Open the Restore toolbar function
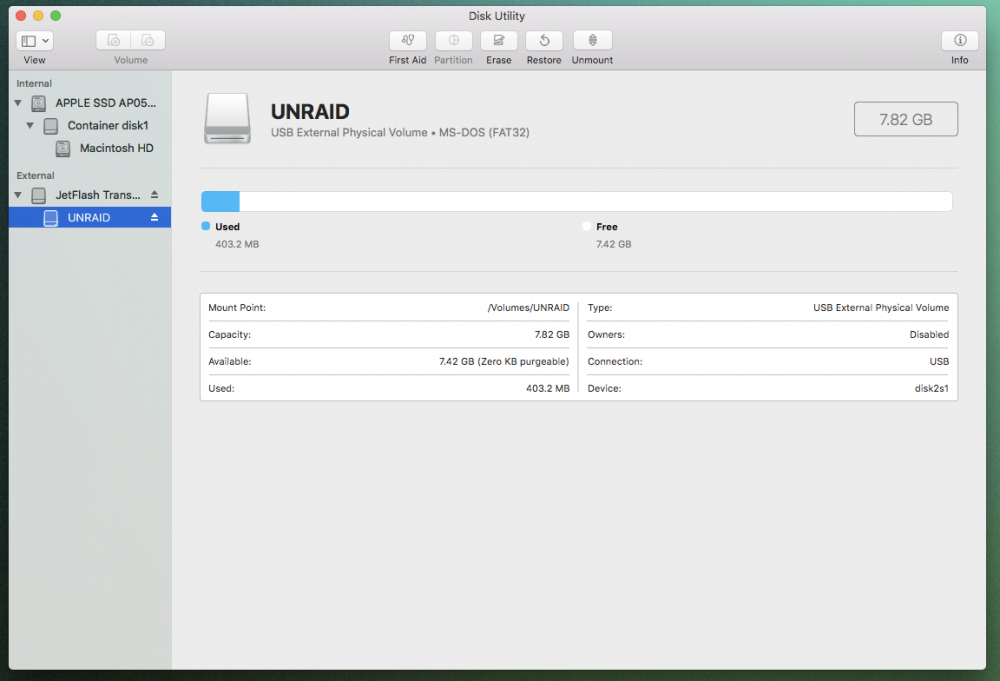The image size is (1000, 681). (x=544, y=40)
